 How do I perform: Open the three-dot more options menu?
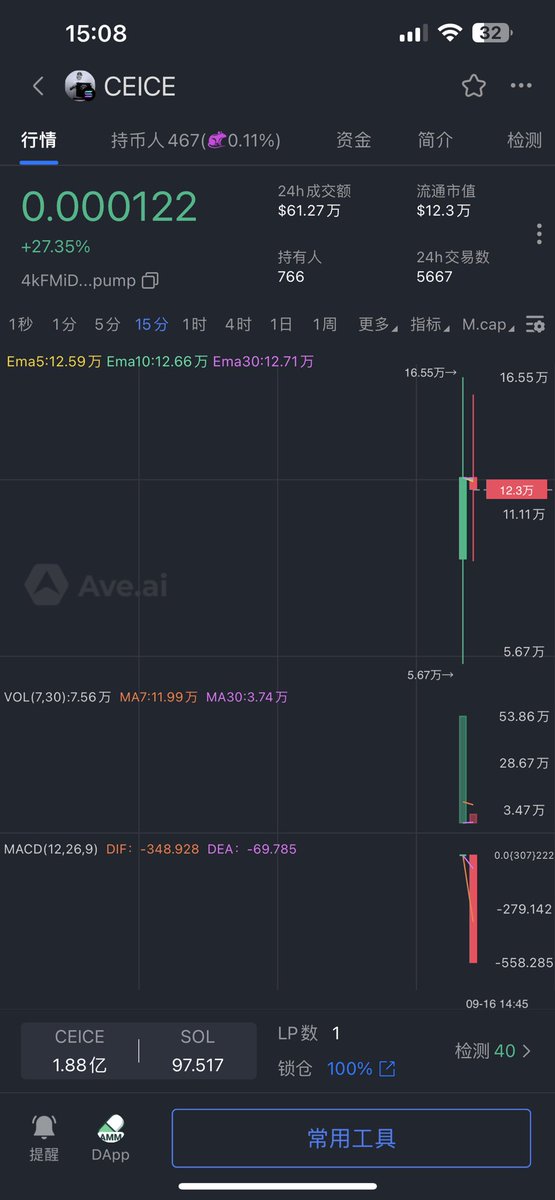[521, 86]
